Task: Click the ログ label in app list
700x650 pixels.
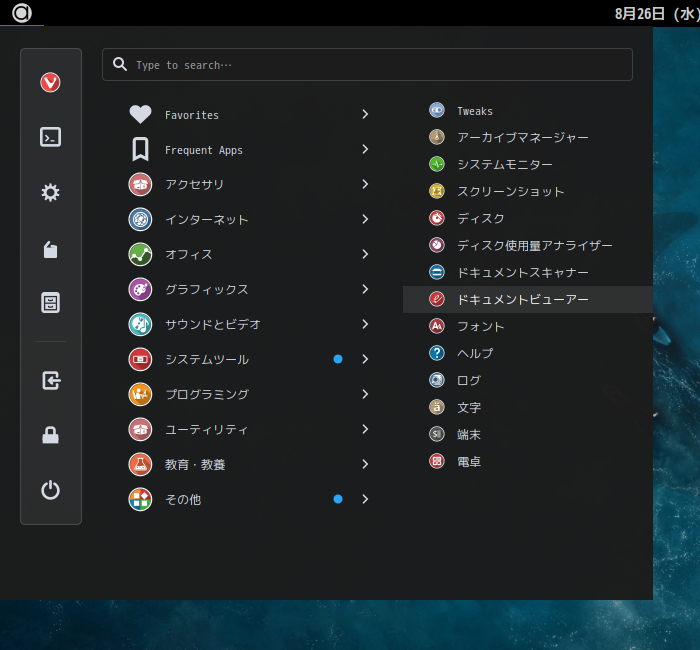Action: click(x=469, y=381)
